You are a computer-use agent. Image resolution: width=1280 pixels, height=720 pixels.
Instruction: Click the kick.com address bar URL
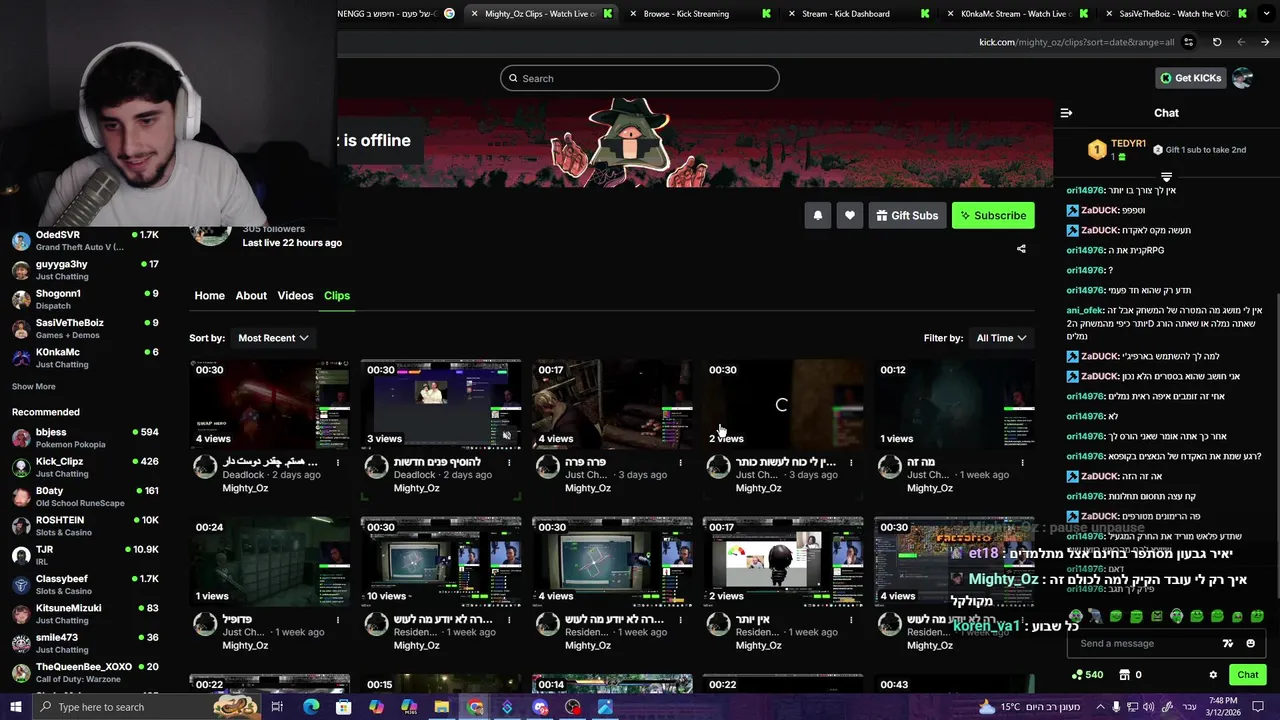[x=1076, y=42]
